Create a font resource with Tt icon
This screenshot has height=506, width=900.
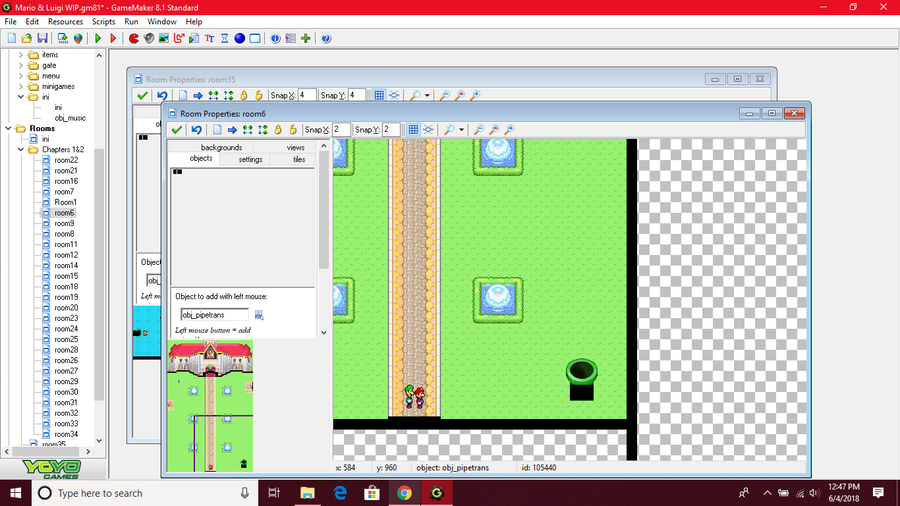pos(209,38)
